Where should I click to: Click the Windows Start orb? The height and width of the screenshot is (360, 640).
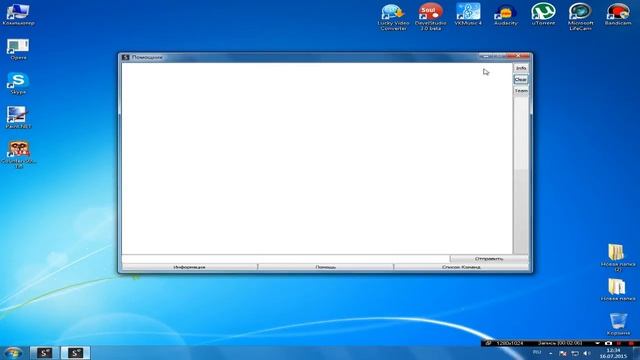point(13,353)
